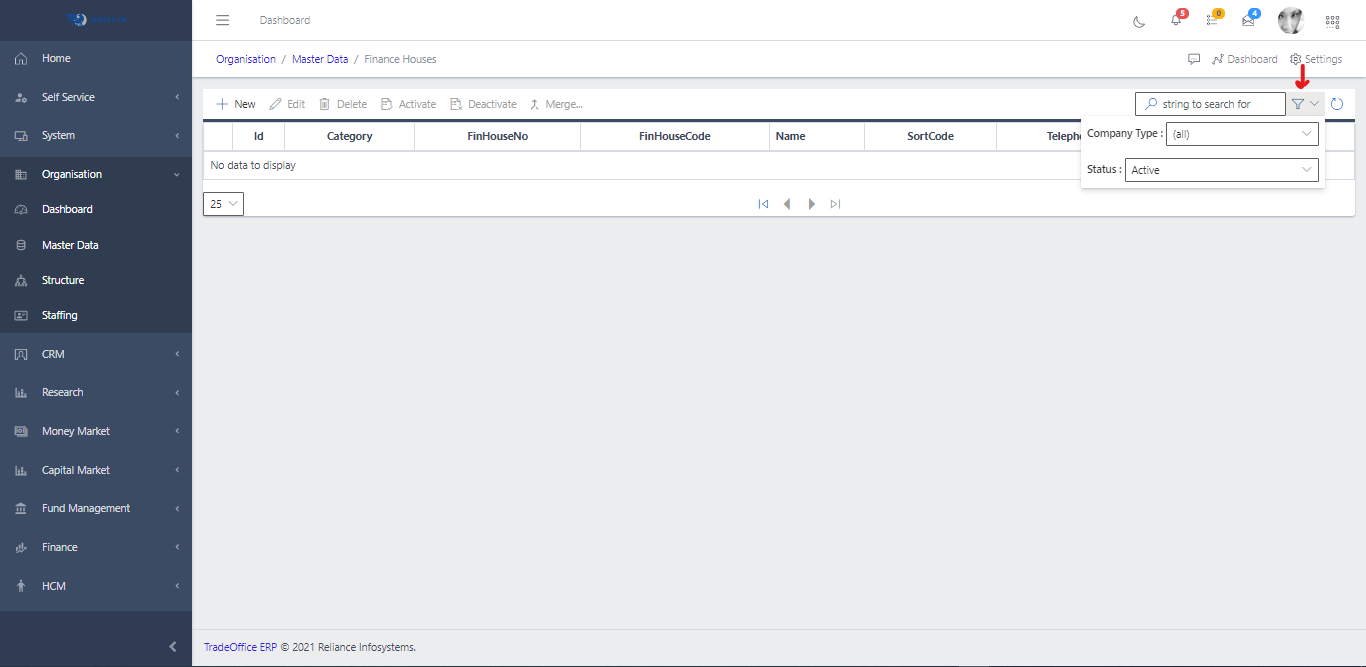1366x667 pixels.
Task: Open the apps grid icon
Action: click(x=1332, y=21)
